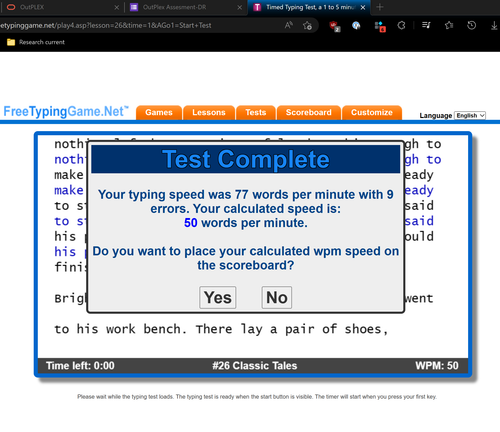Open Research current bookmarks folder
This screenshot has width=500, height=432.
(36, 42)
